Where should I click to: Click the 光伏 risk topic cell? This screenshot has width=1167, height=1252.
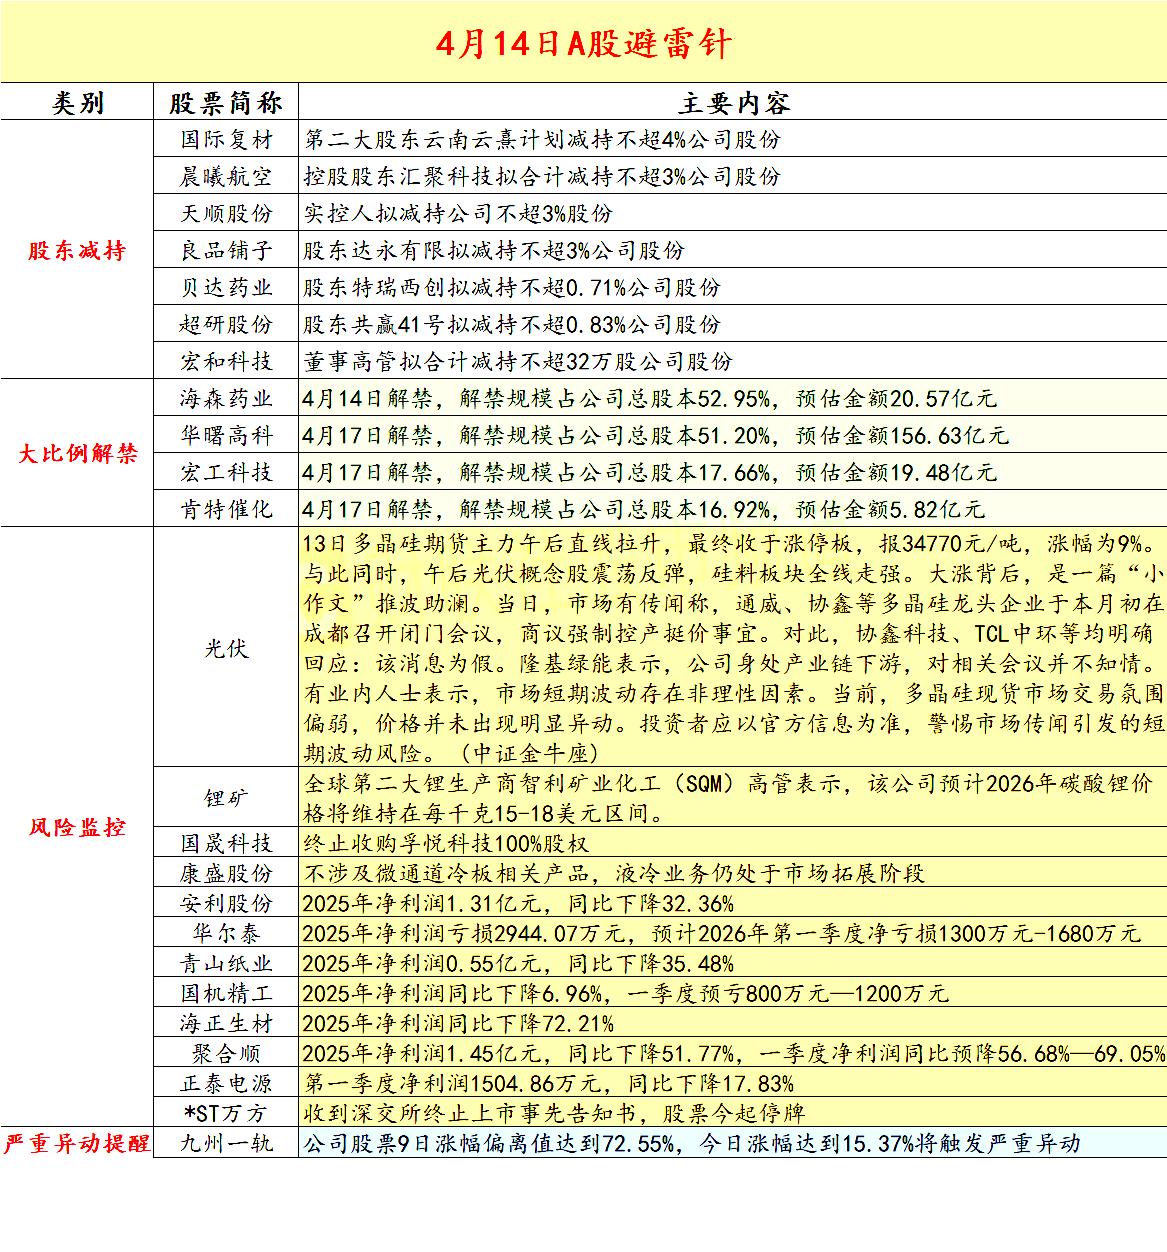[227, 647]
